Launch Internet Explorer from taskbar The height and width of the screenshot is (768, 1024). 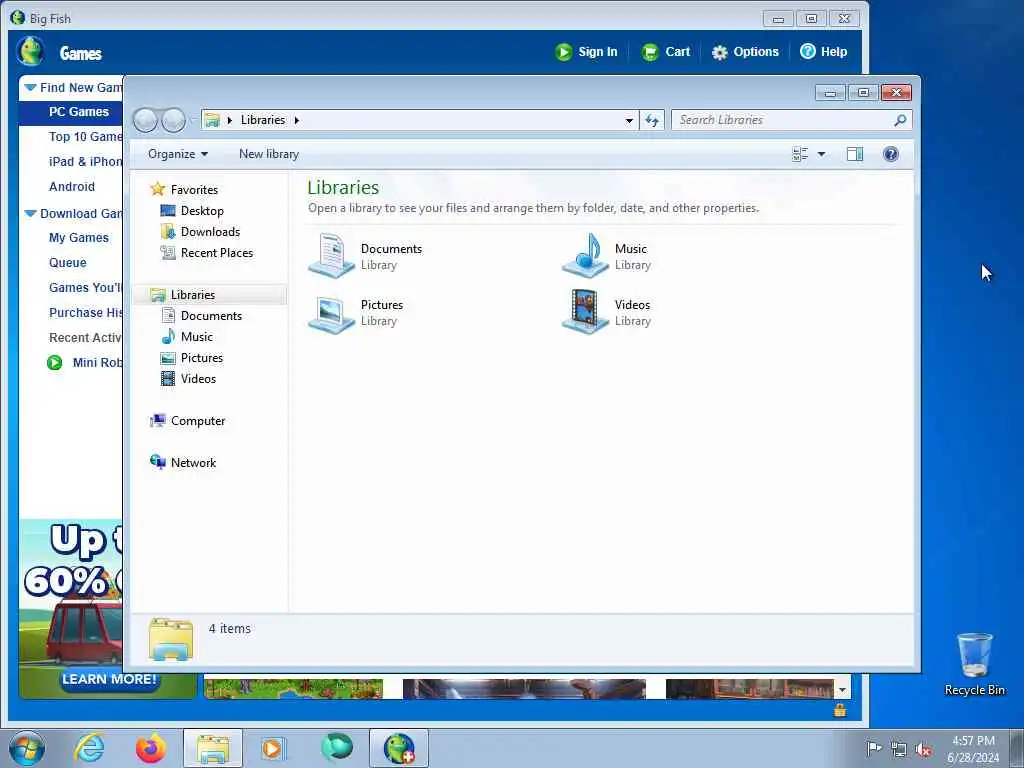[89, 748]
